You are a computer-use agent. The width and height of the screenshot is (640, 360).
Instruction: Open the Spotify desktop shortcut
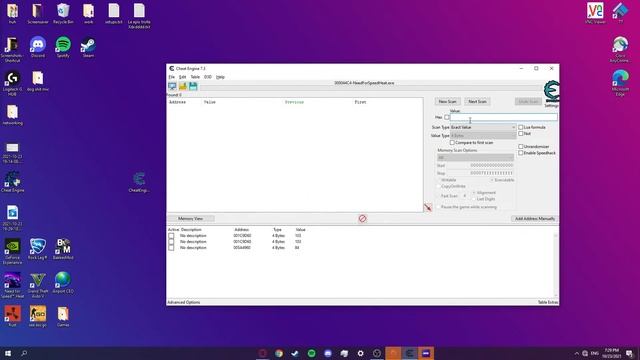coord(63,47)
